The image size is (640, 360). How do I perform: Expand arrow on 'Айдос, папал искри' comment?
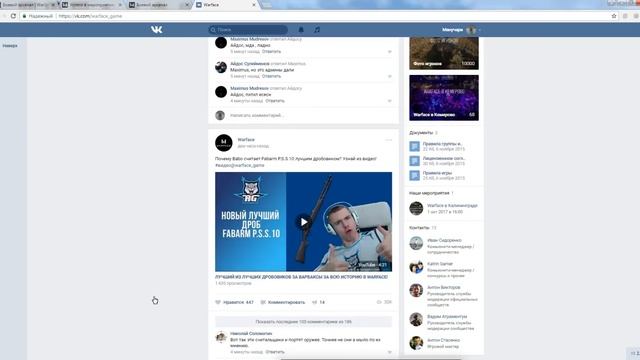point(389,101)
